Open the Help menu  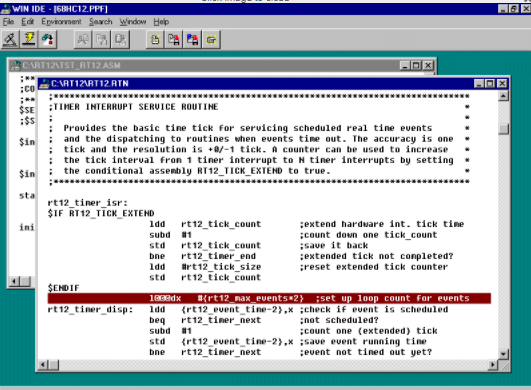click(161, 22)
